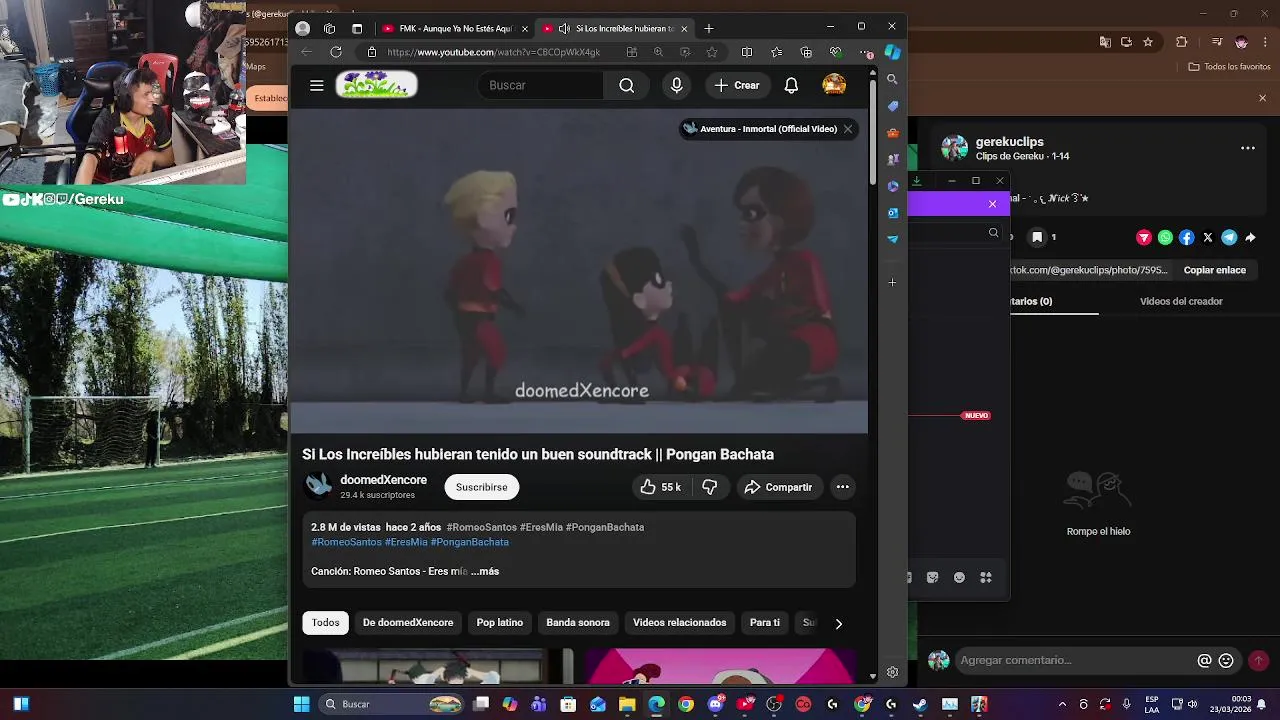Click the Incredibles video player
1280x720 pixels.
click(579, 270)
